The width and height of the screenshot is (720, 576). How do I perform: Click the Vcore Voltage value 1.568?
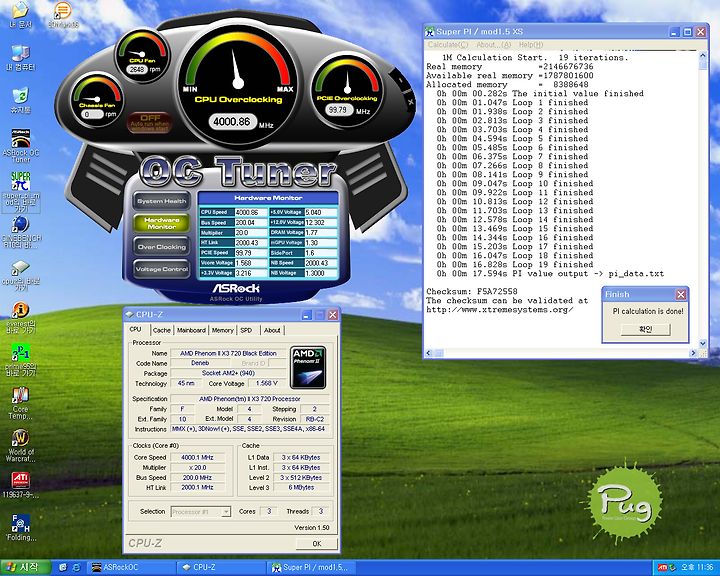pos(251,263)
